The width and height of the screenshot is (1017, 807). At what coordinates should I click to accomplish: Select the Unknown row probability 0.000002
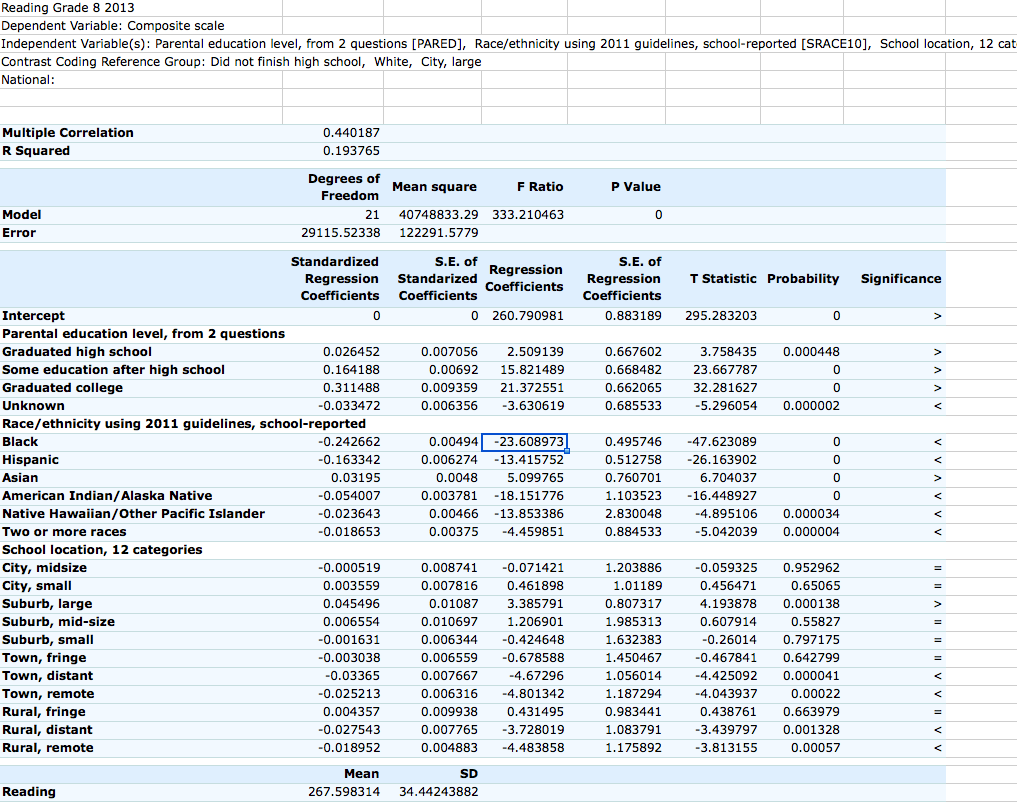coord(811,406)
